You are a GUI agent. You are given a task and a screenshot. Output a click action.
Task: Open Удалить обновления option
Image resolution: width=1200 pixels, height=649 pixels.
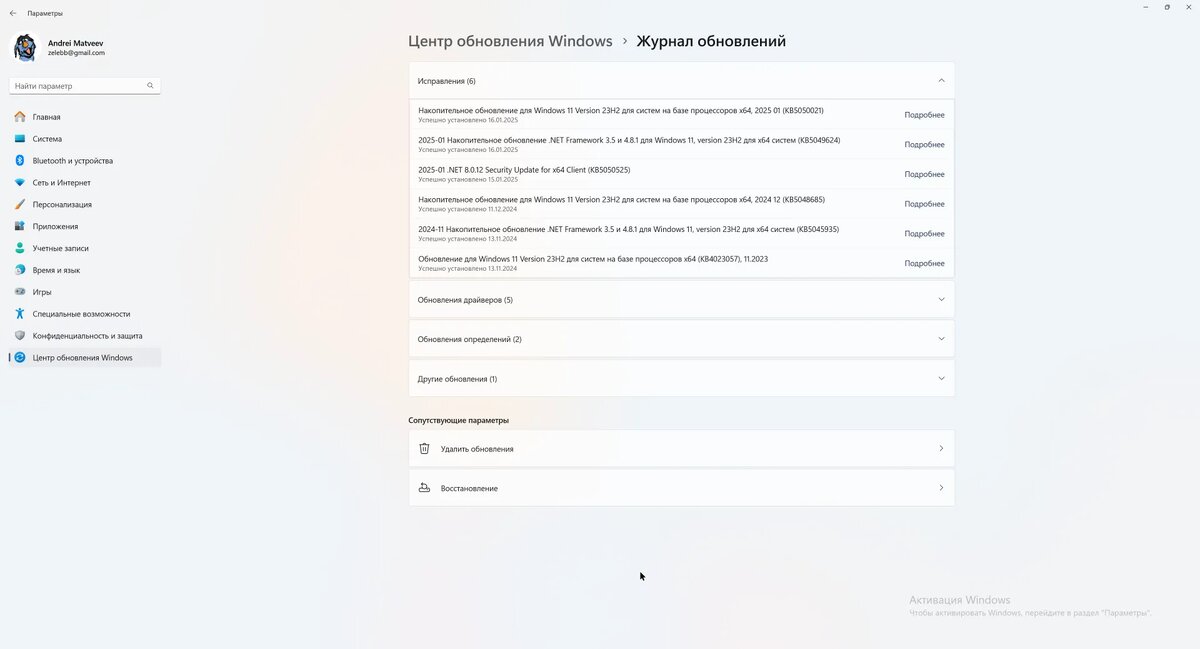680,448
